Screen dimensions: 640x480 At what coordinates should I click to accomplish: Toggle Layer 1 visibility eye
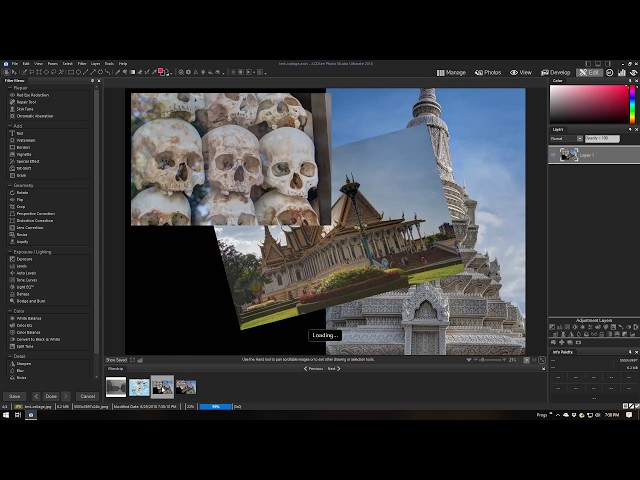click(553, 155)
